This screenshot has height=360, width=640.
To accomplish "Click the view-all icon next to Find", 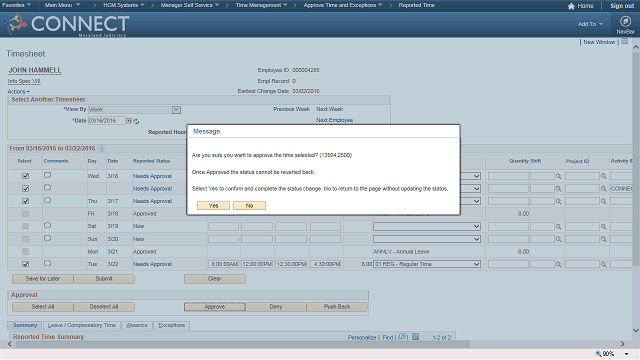I will click(402, 337).
